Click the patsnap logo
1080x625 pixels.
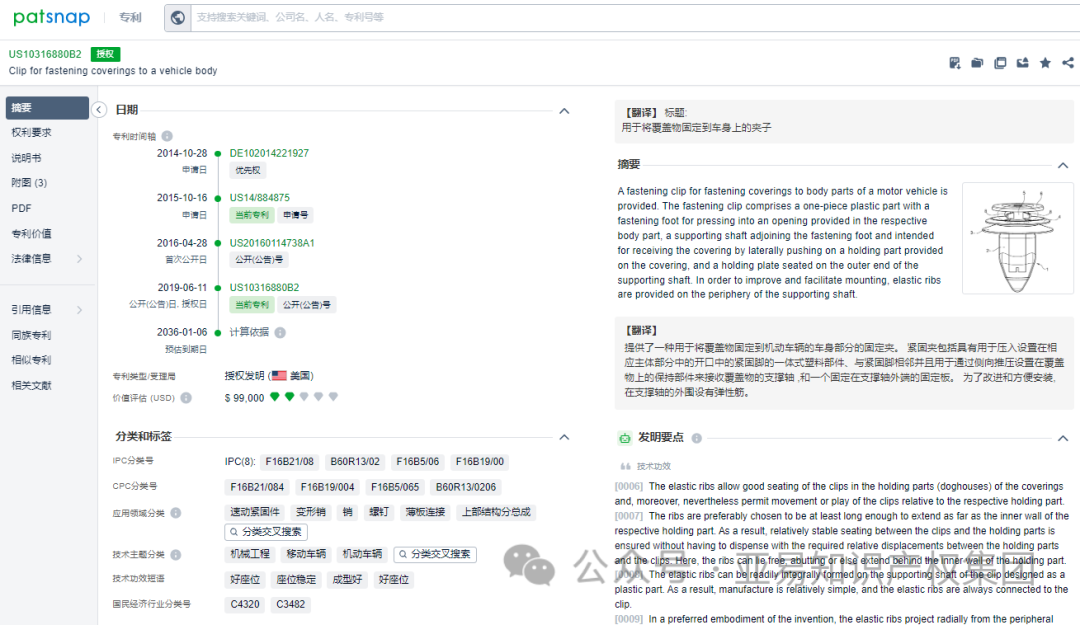[51, 17]
